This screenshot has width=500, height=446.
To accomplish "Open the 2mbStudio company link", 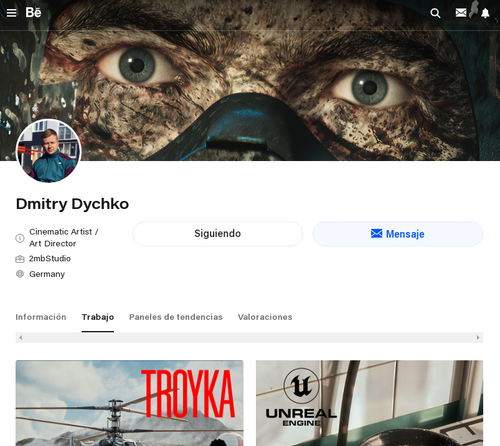I will tap(50, 259).
